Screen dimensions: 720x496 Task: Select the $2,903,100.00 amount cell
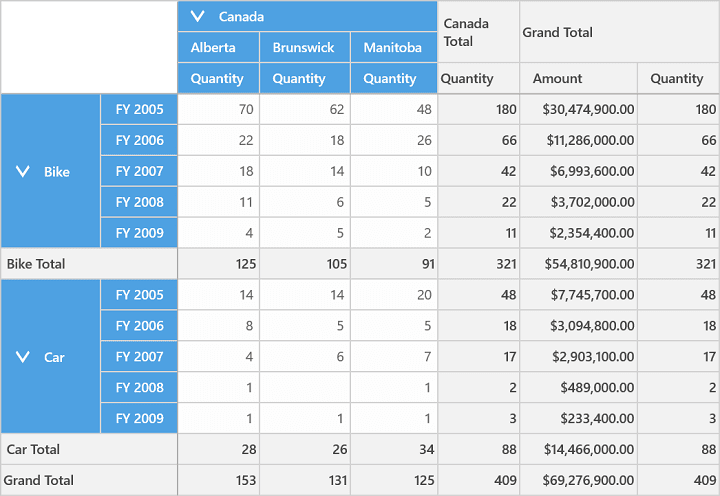point(579,356)
